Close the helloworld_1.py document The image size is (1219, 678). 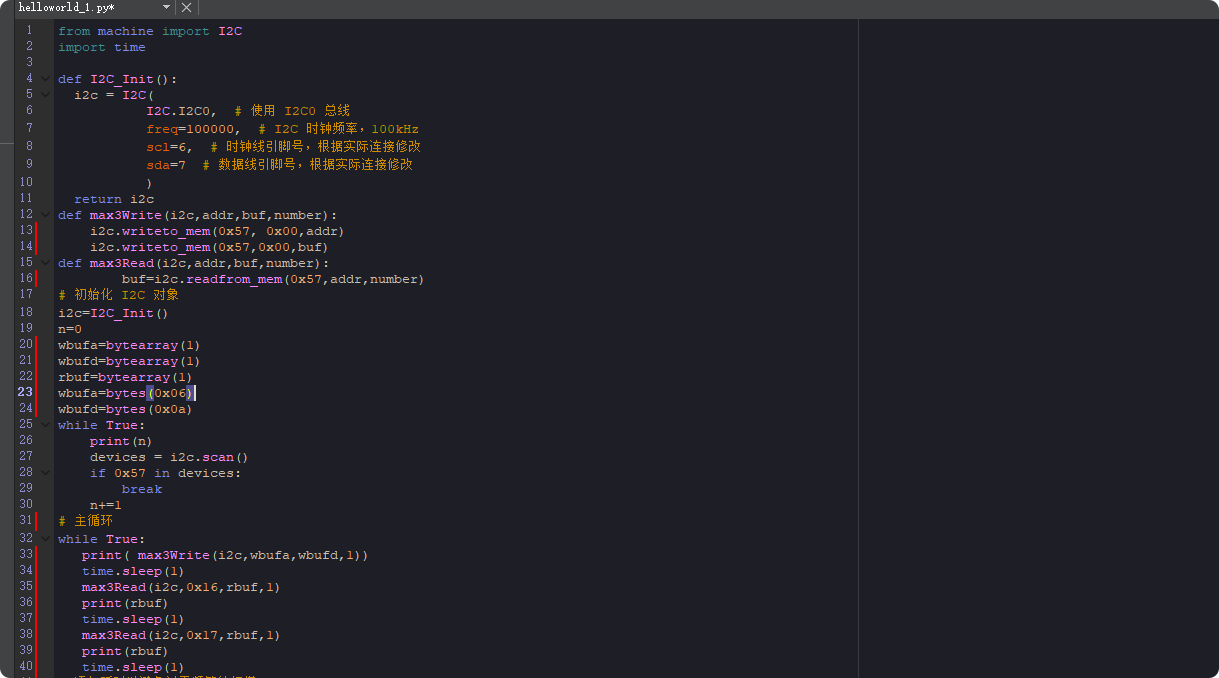[187, 7]
